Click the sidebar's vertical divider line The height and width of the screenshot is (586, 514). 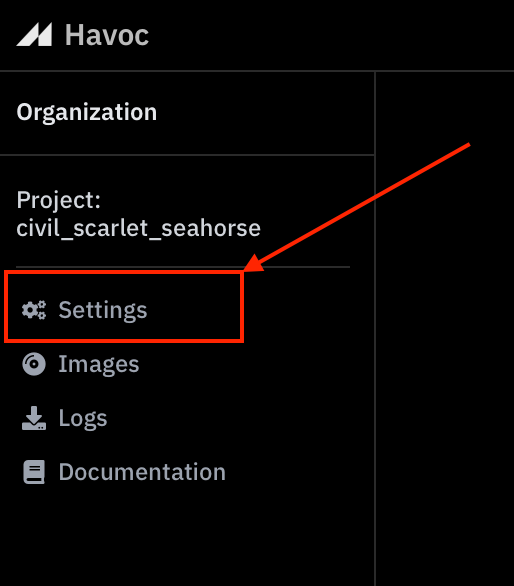click(x=375, y=329)
